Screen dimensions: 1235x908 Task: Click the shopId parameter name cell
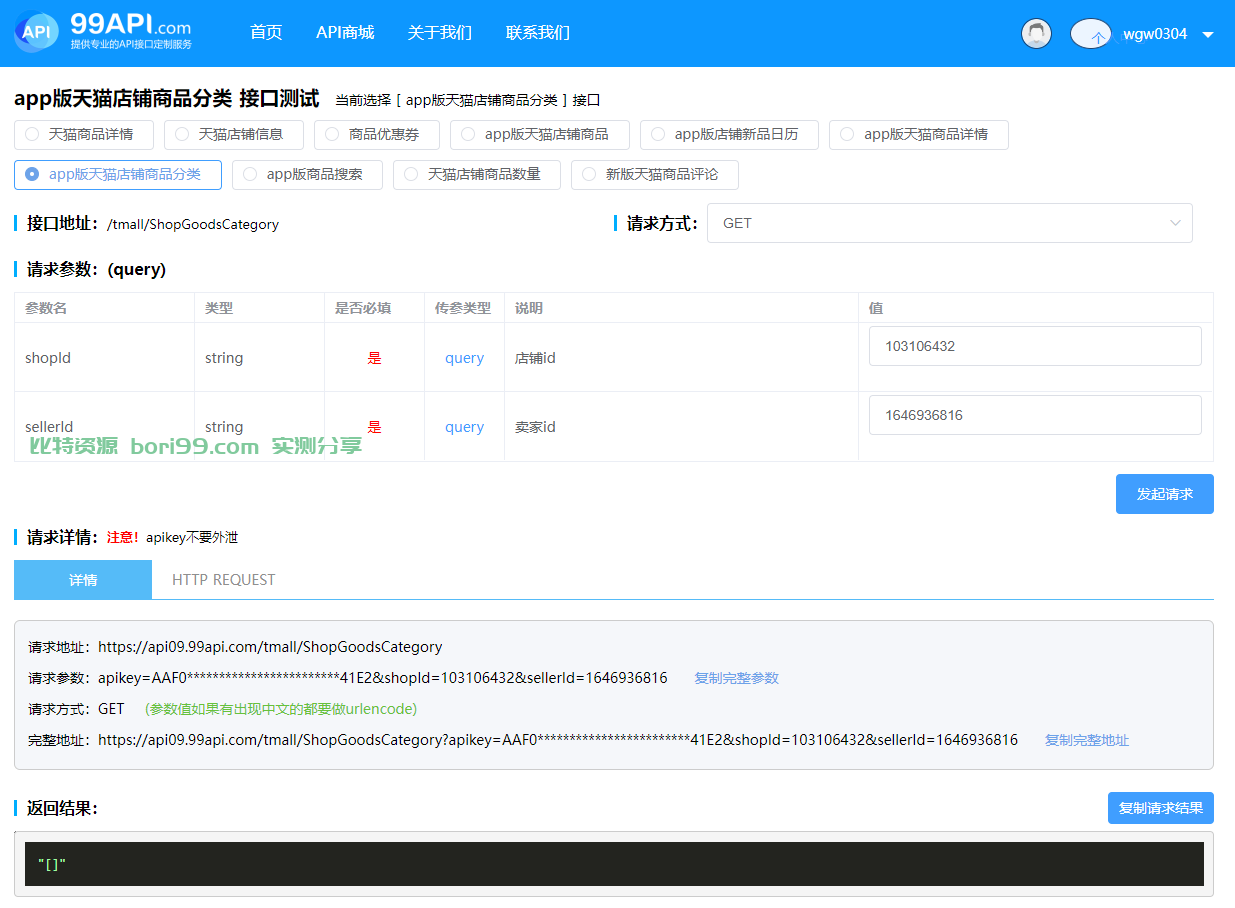coord(104,358)
